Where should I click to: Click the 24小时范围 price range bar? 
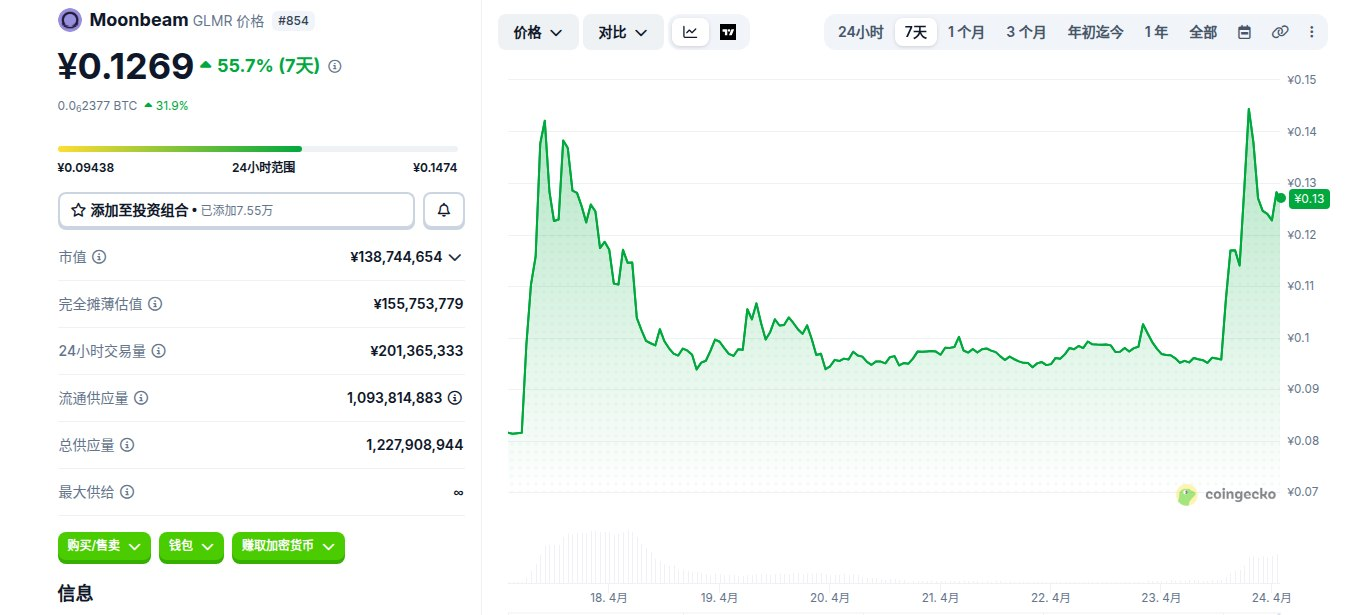click(258, 149)
